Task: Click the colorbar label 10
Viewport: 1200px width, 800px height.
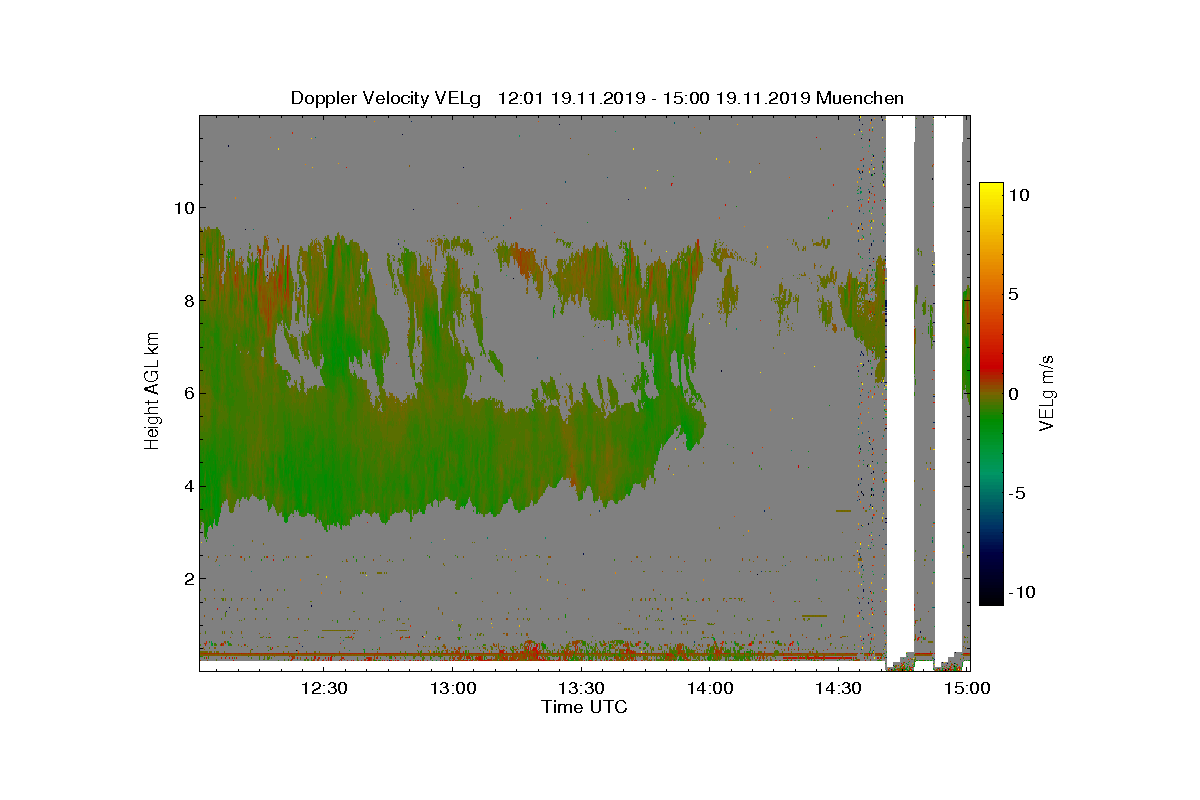Action: tap(1019, 196)
